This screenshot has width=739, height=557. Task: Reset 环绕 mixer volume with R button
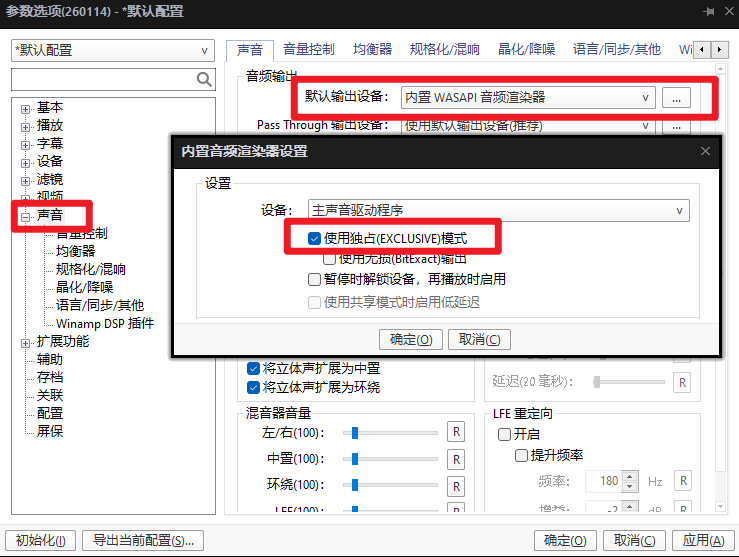[456, 486]
